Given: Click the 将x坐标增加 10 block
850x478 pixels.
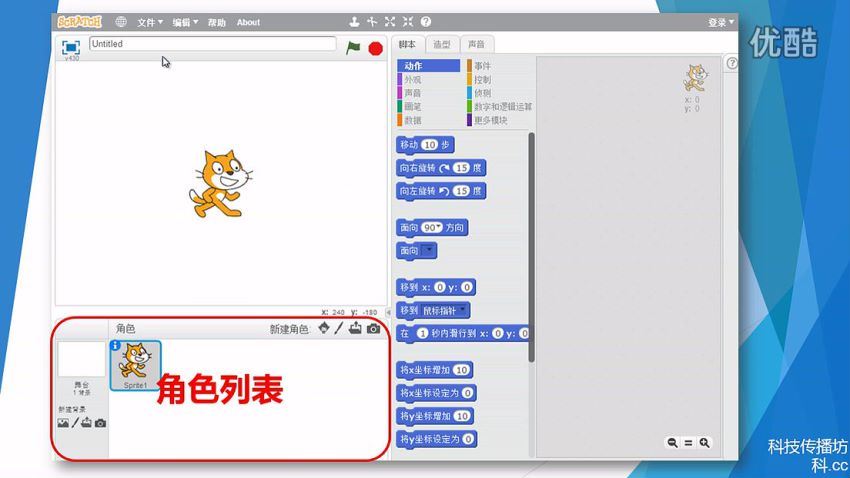Looking at the screenshot, I should click(435, 370).
